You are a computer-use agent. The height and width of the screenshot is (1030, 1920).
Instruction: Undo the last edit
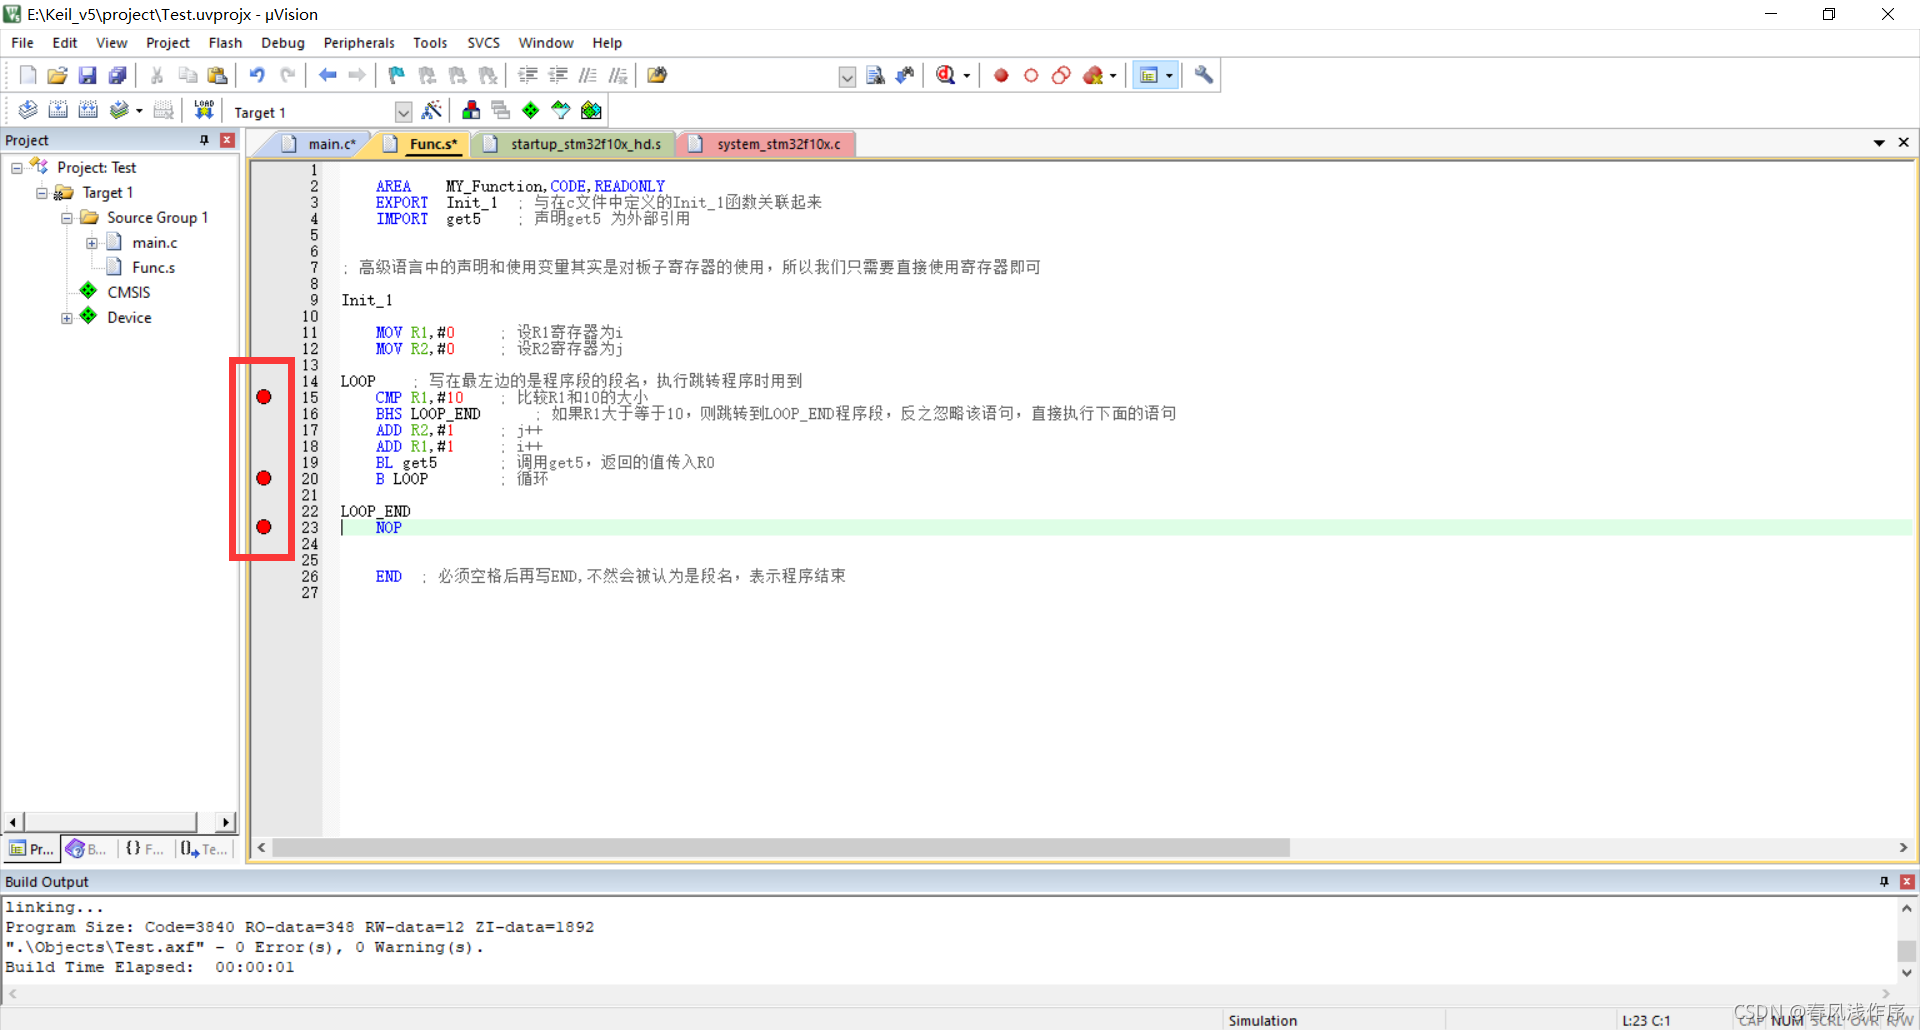257,75
